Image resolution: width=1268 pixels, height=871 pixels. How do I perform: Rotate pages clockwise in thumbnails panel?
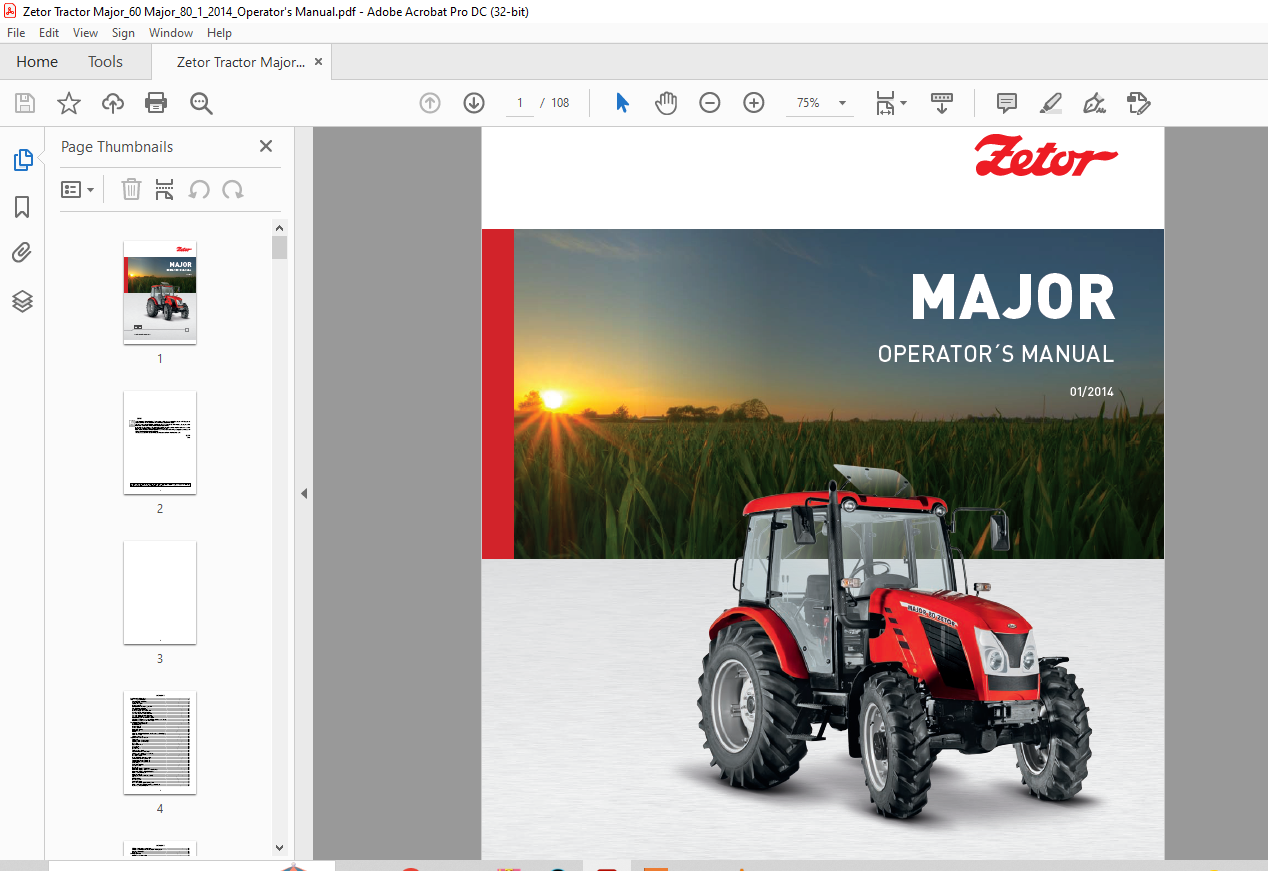pyautogui.click(x=233, y=189)
